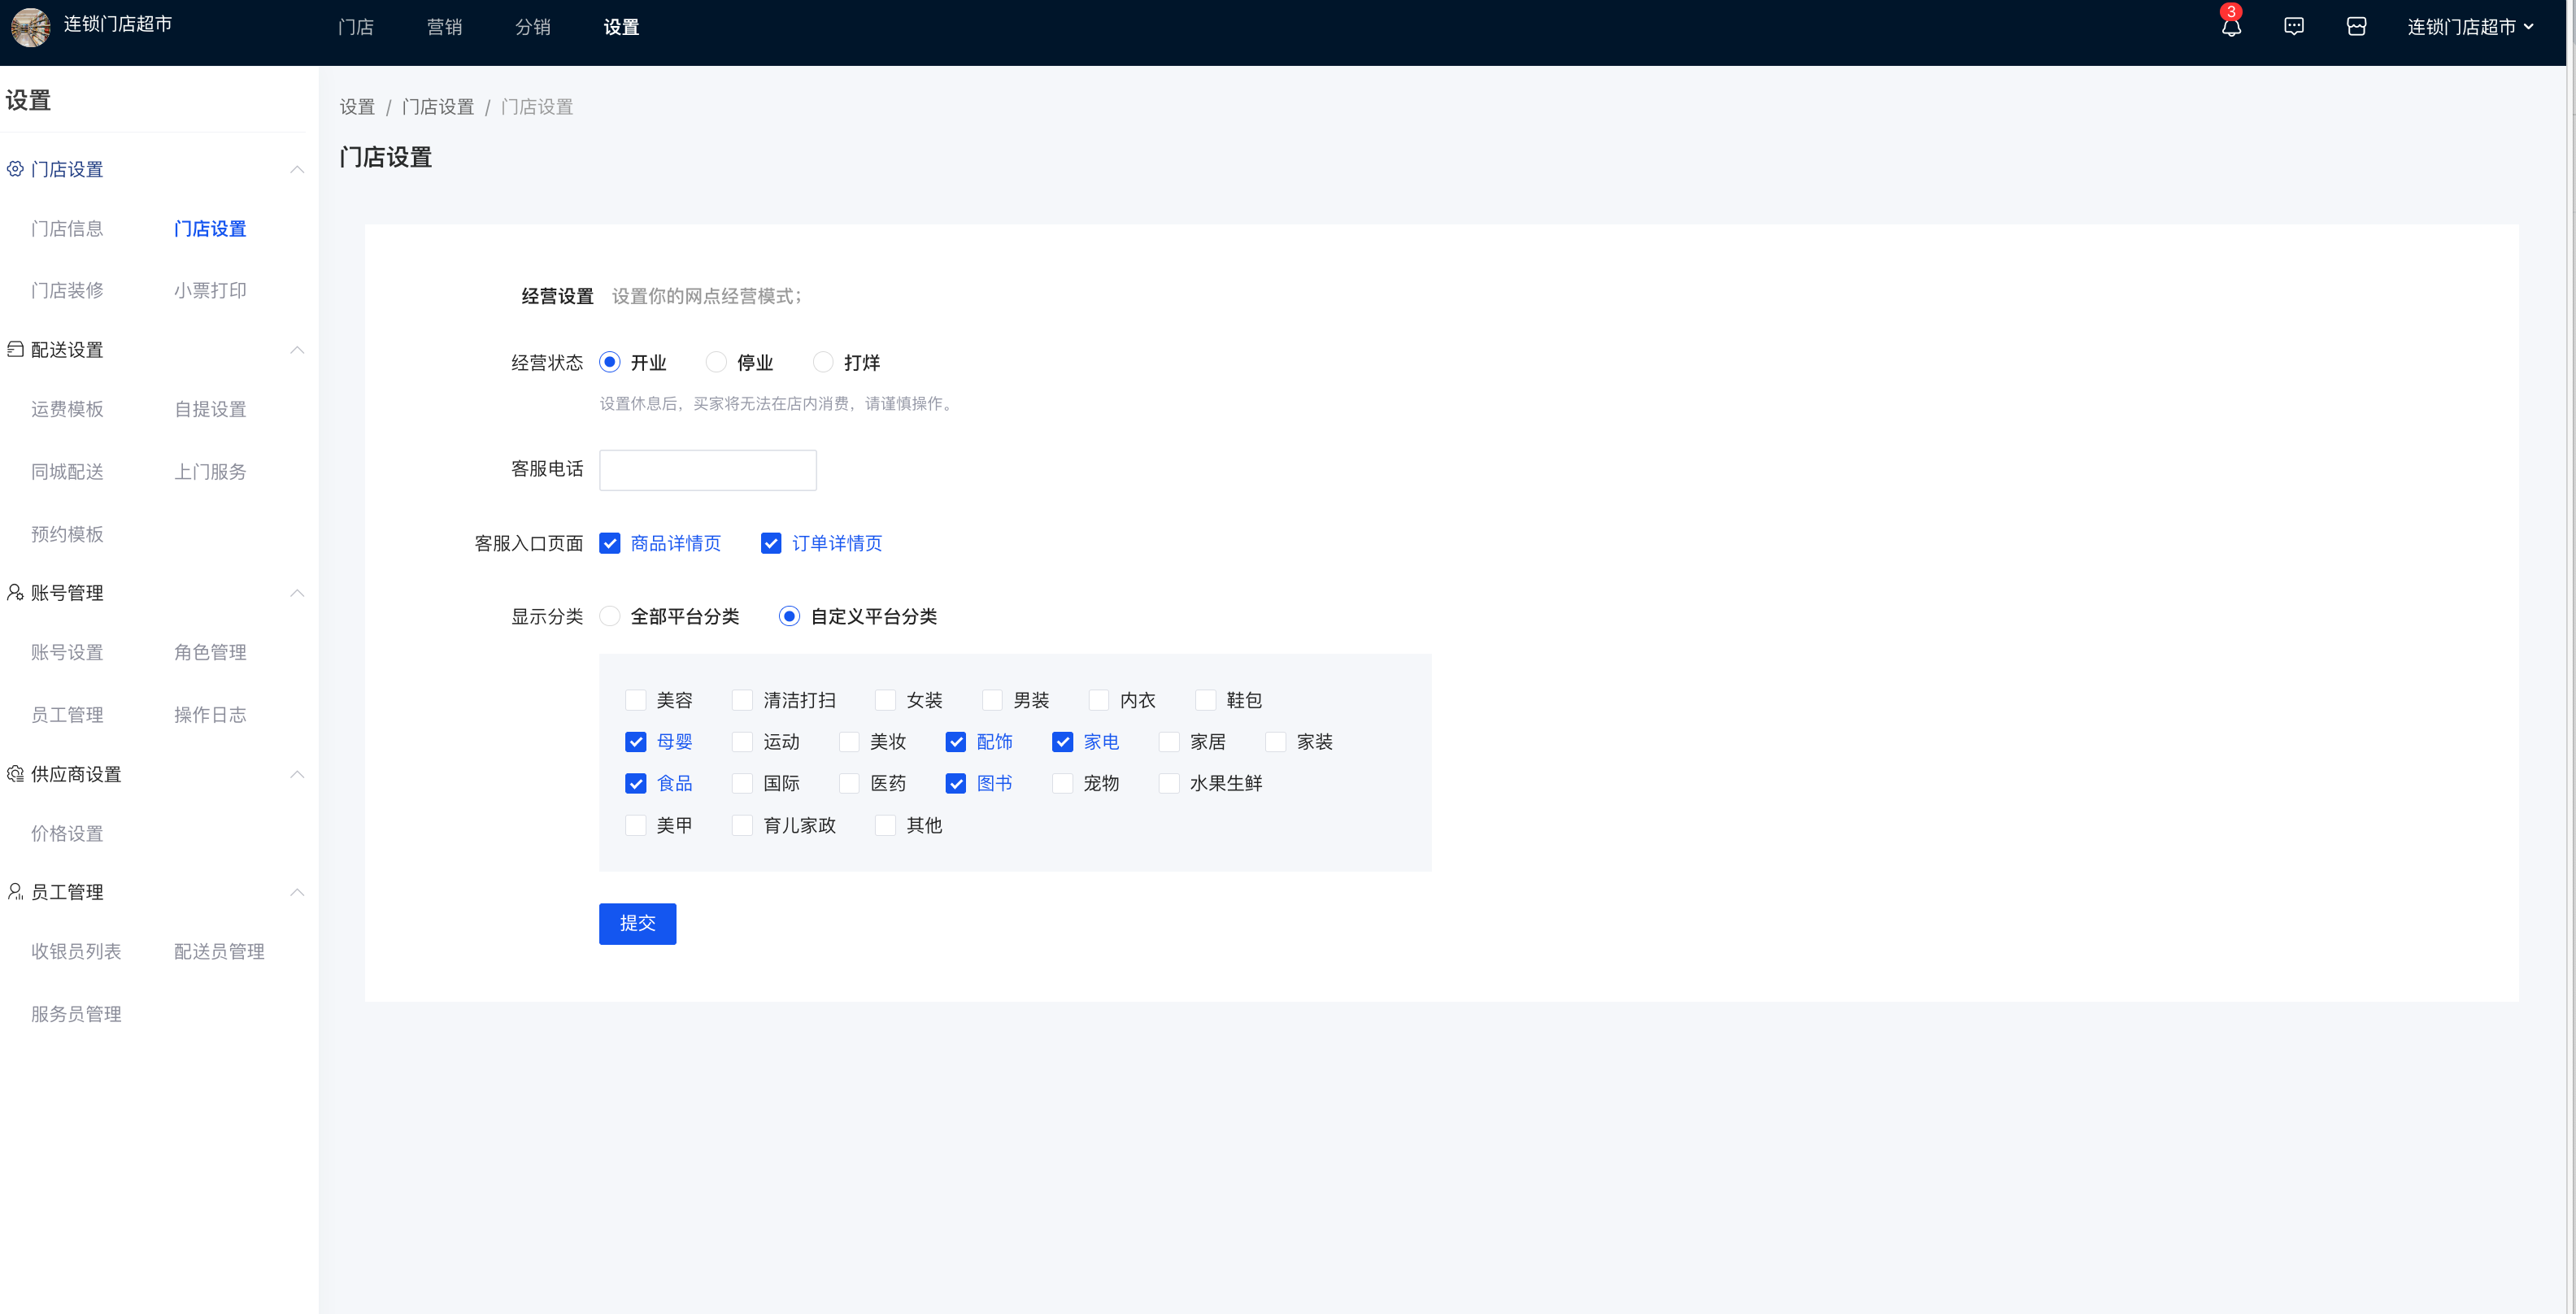Click the 供应商设置 section icon

(15, 773)
